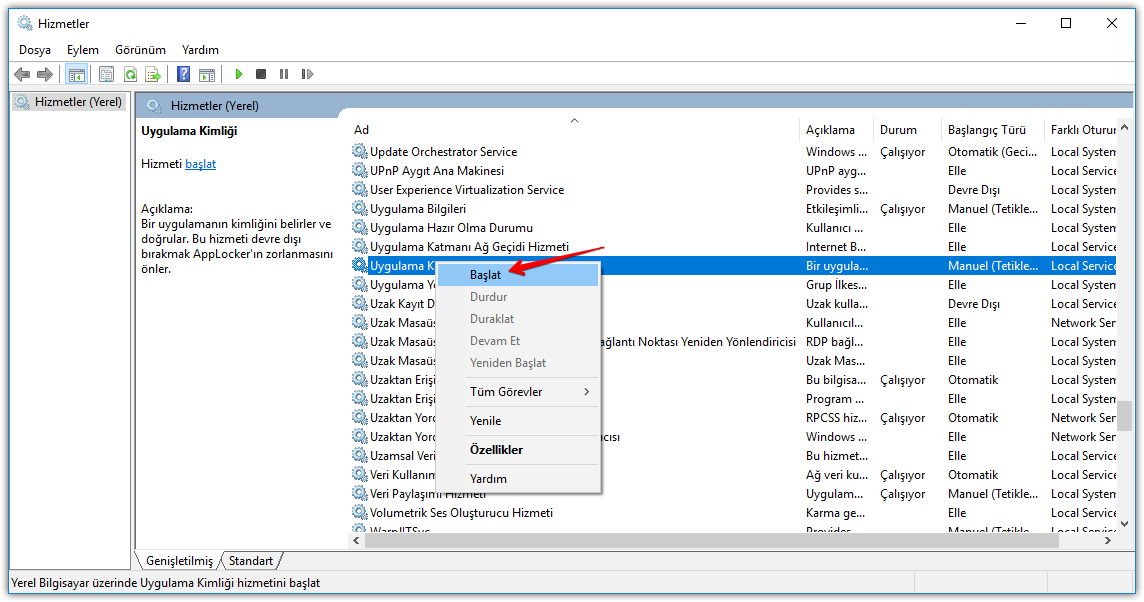Click the Ad column sort arrow
The width and height of the screenshot is (1144, 602).
click(x=574, y=120)
